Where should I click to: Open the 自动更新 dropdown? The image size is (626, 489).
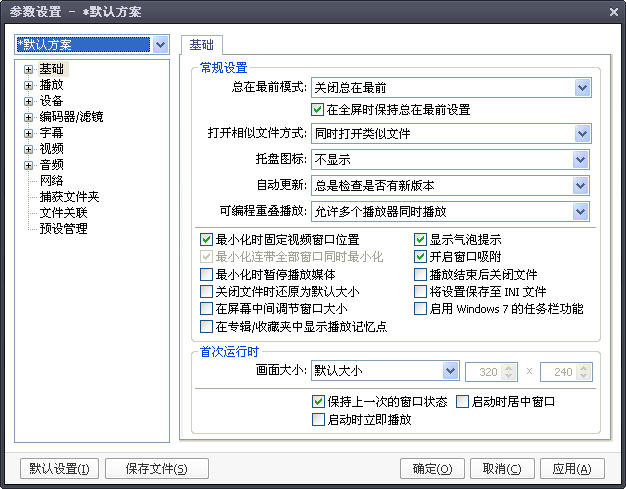582,185
